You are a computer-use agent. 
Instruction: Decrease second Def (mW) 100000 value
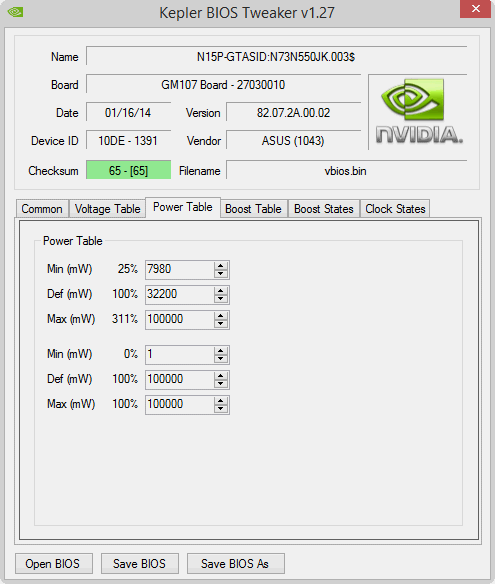click(221, 383)
